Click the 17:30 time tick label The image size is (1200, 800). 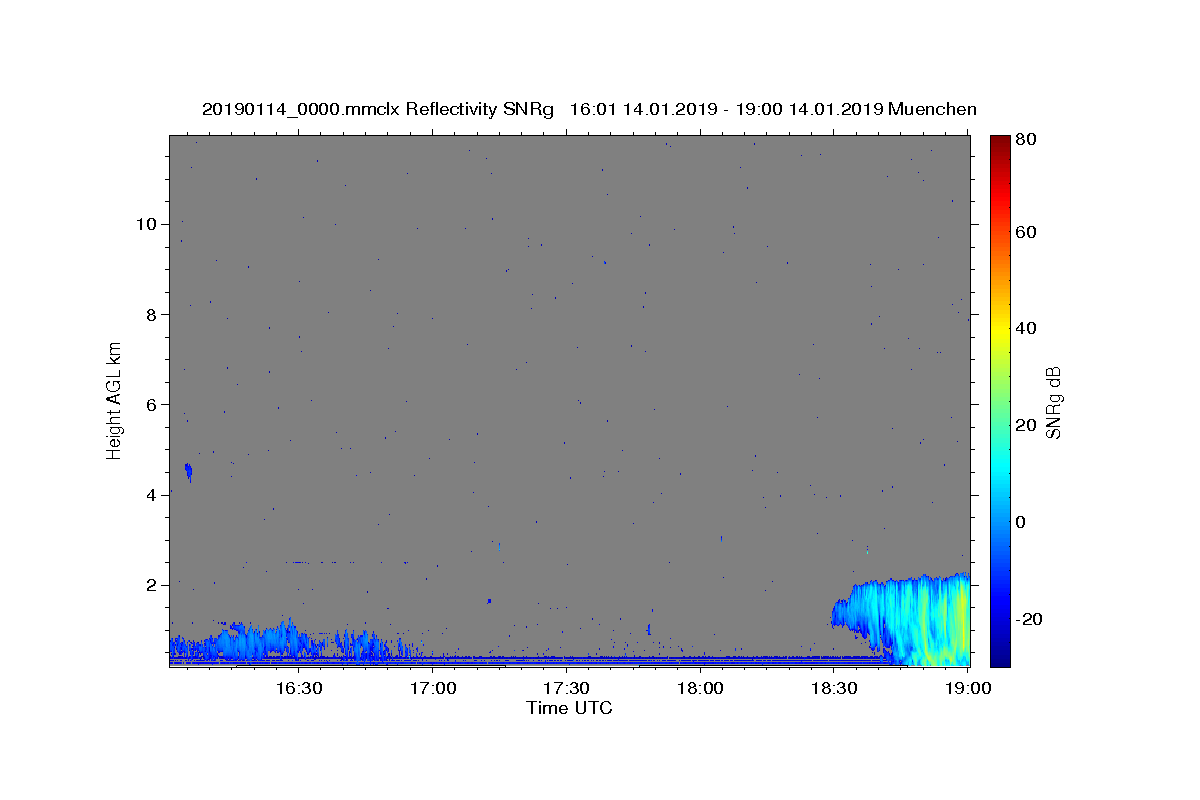coord(567,689)
